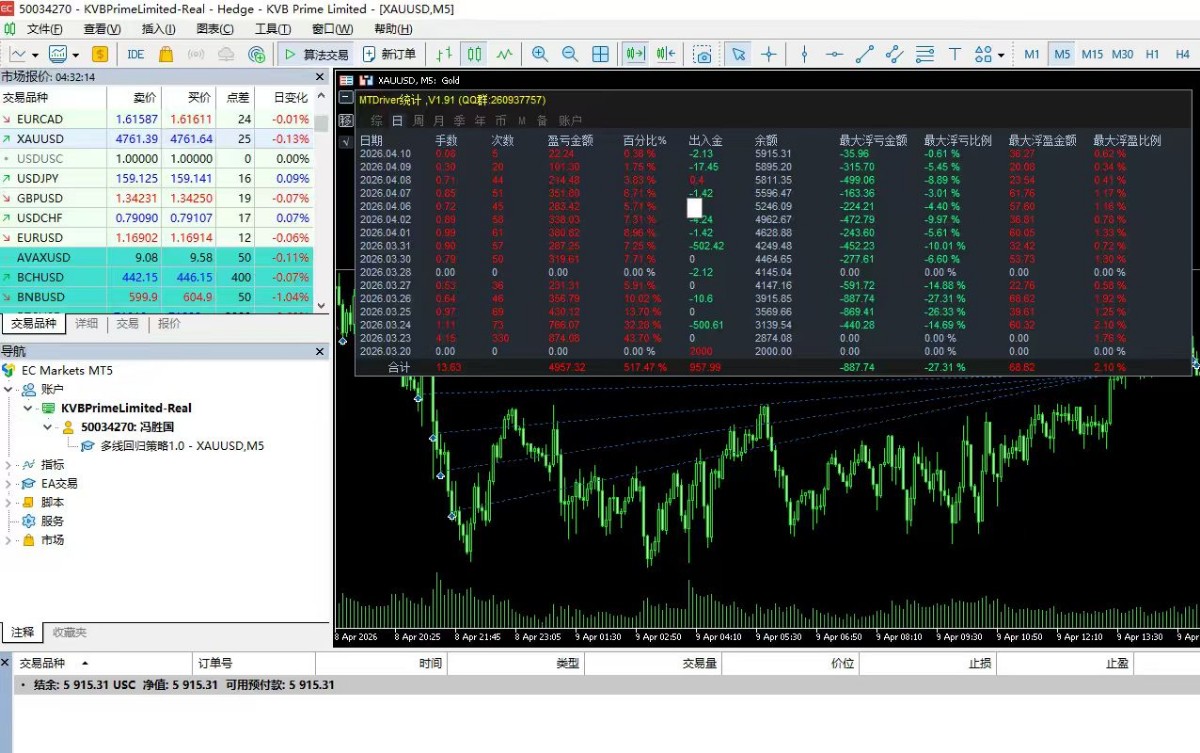This screenshot has height=753, width=1200.
Task: Click the market shopping bag icon
Action: point(166,54)
